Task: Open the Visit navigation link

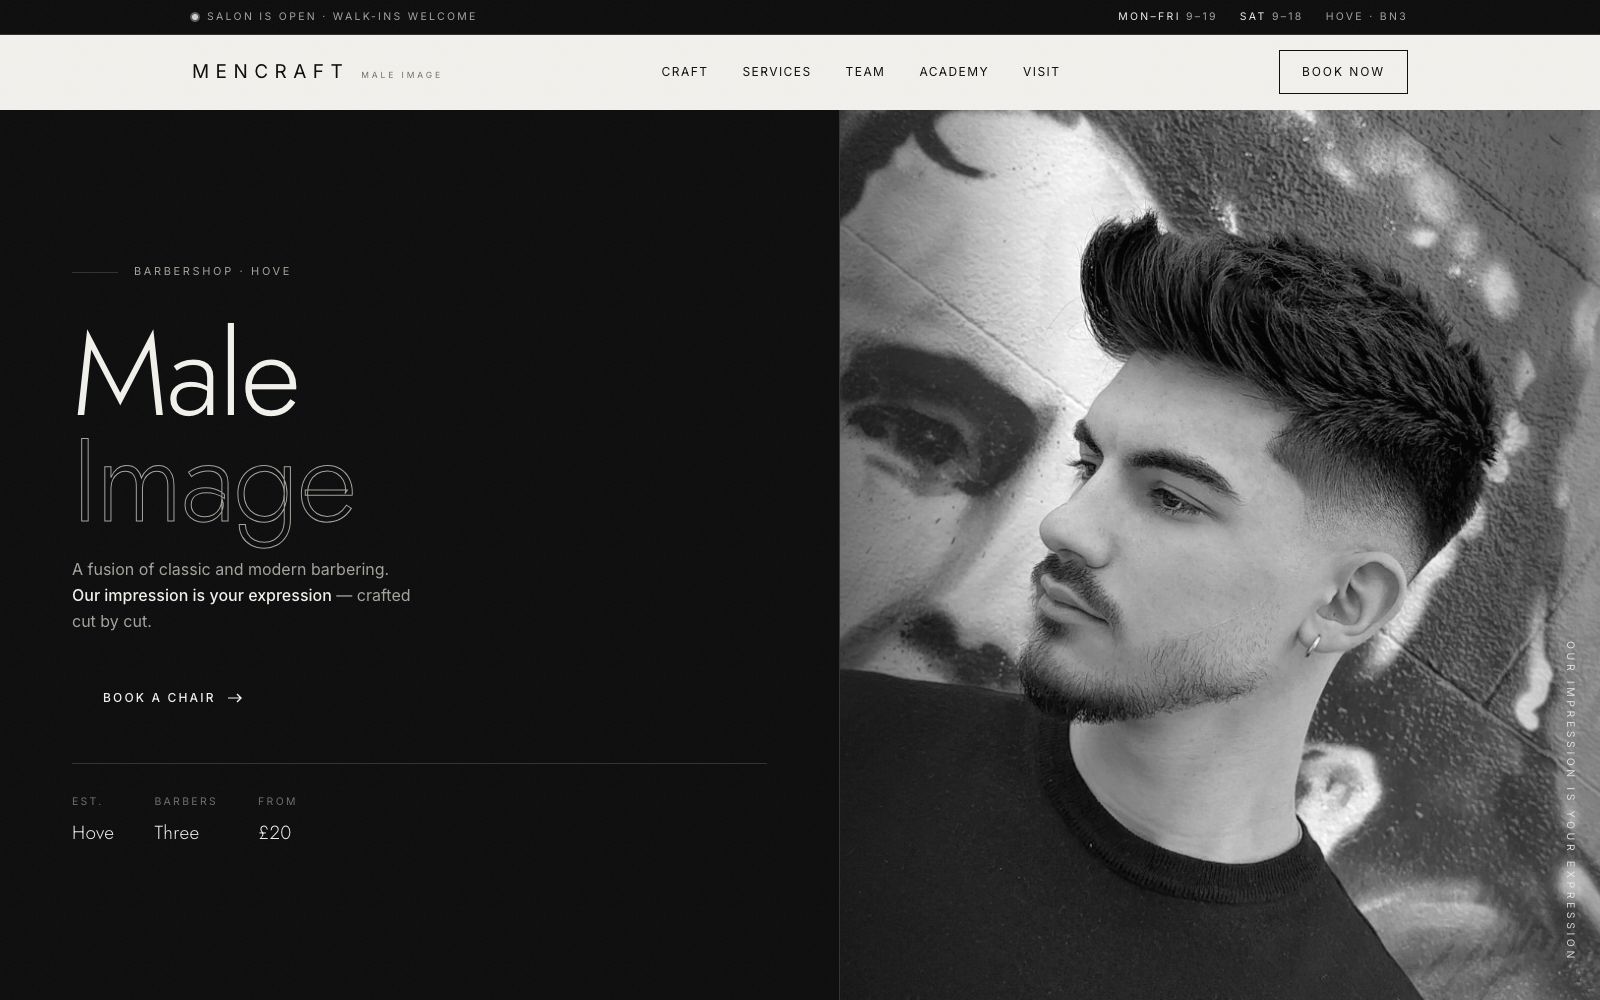Action: click(x=1041, y=72)
